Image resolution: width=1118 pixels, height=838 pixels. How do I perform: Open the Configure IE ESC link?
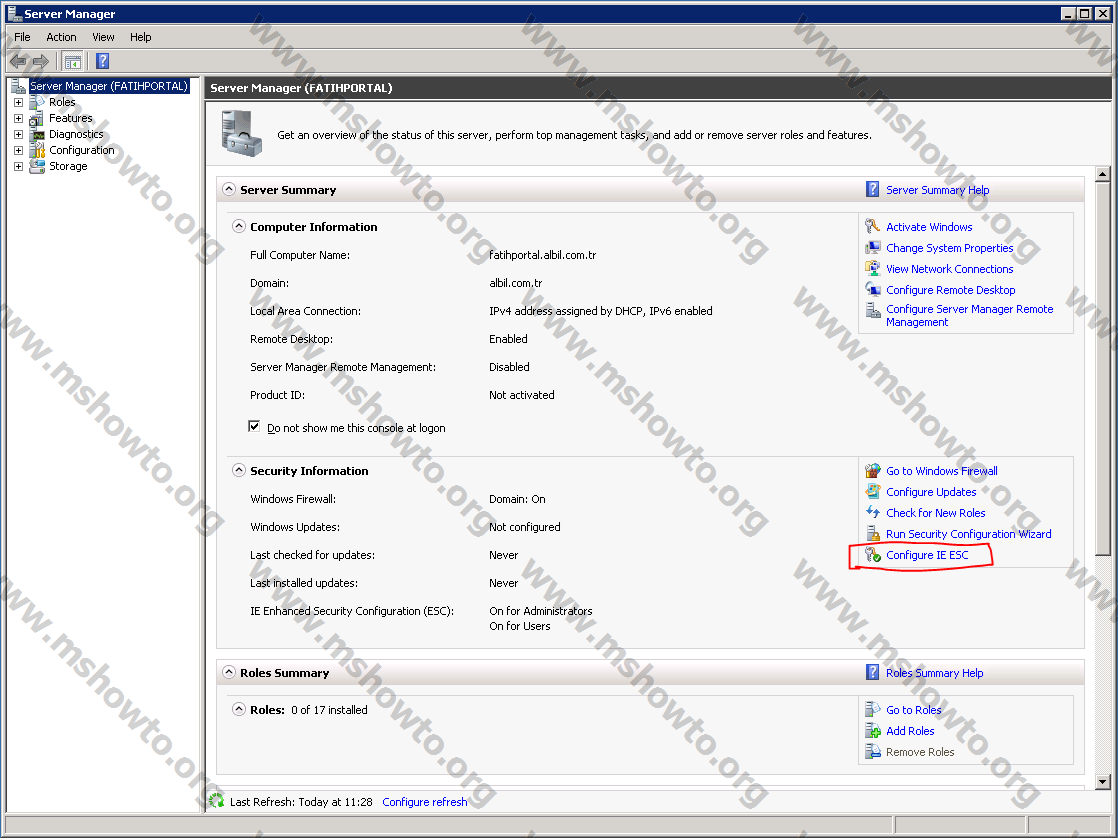click(927, 555)
